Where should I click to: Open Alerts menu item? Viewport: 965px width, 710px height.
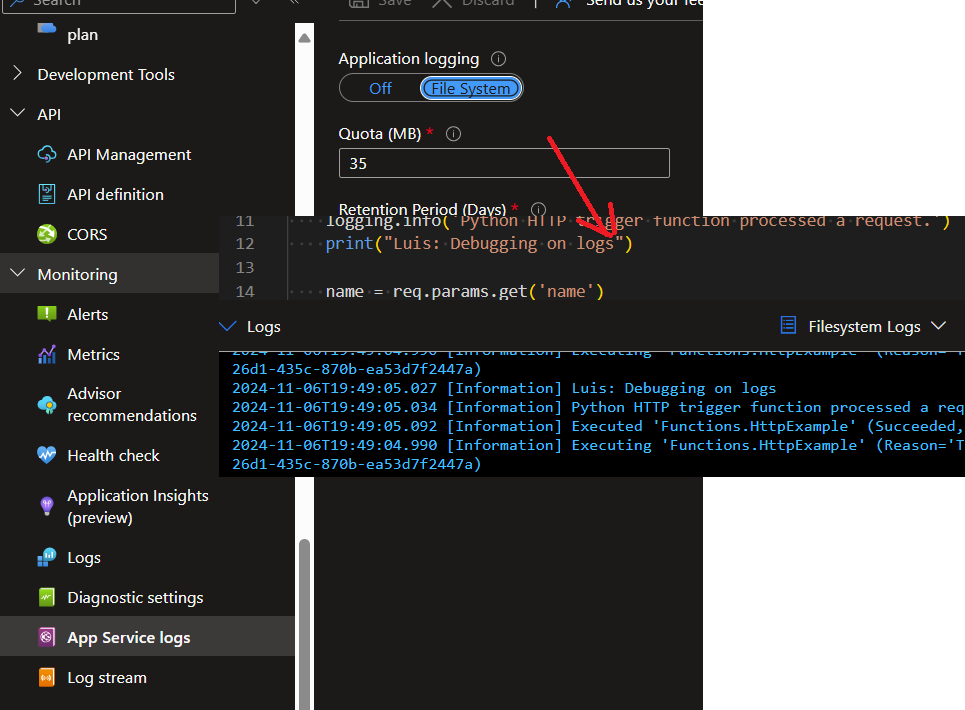88,314
